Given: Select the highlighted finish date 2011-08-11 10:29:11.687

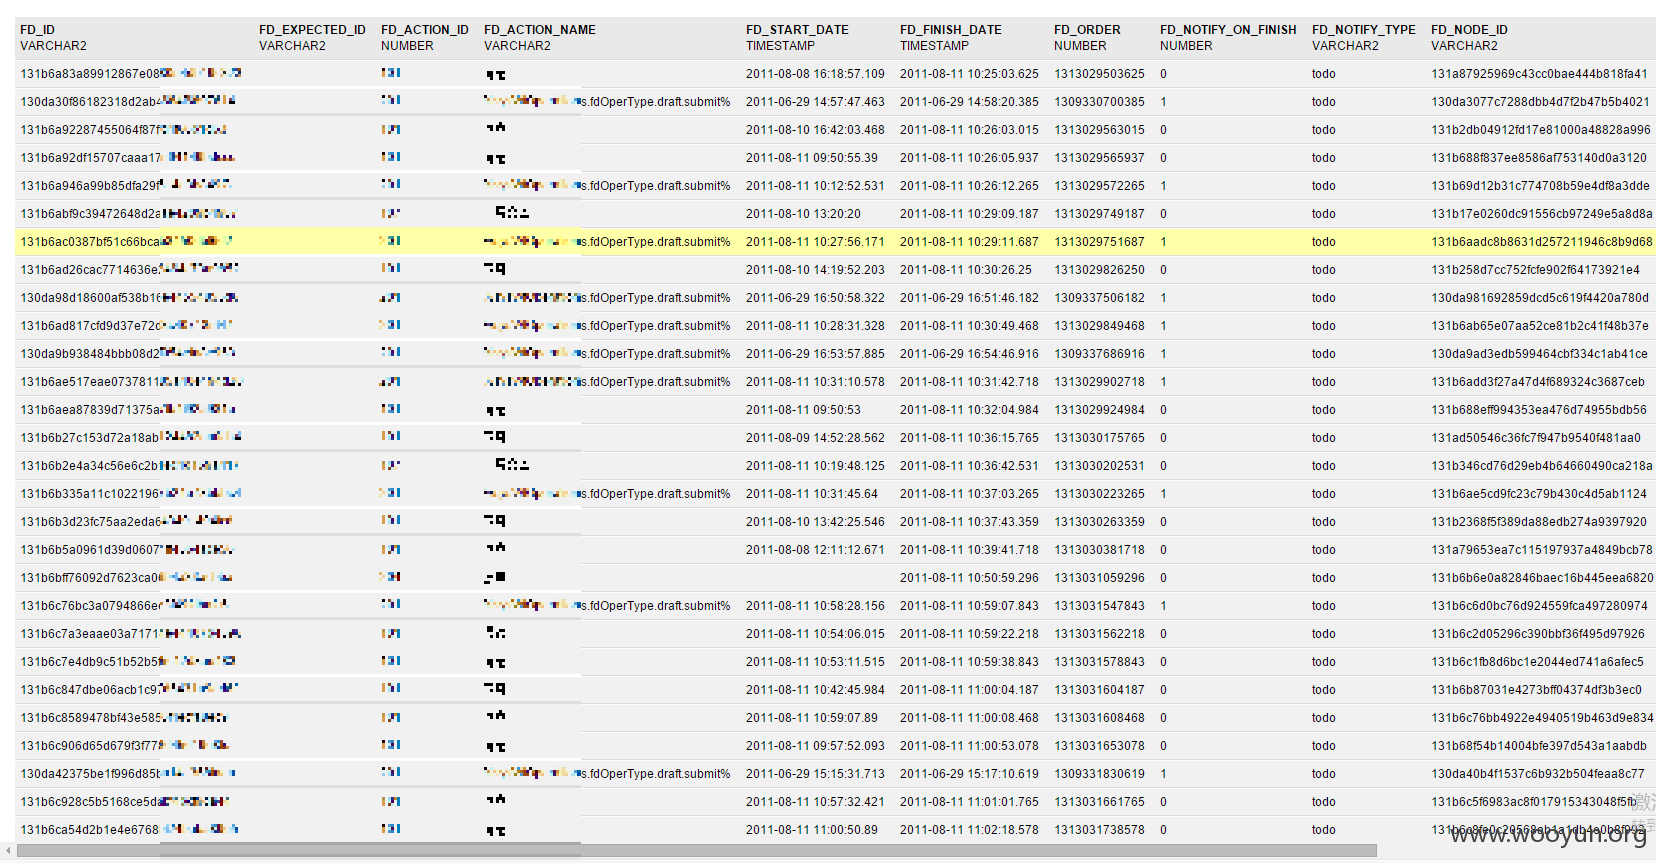Looking at the screenshot, I should coord(969,242).
